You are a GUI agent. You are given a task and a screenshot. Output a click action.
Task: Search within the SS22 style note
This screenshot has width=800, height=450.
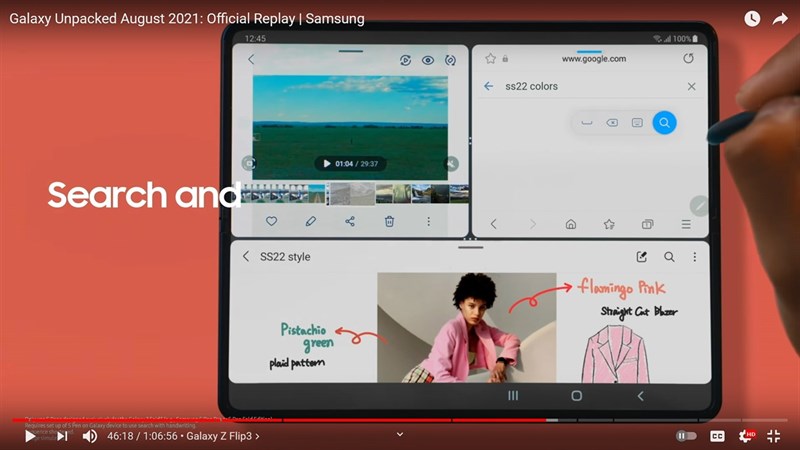669,257
